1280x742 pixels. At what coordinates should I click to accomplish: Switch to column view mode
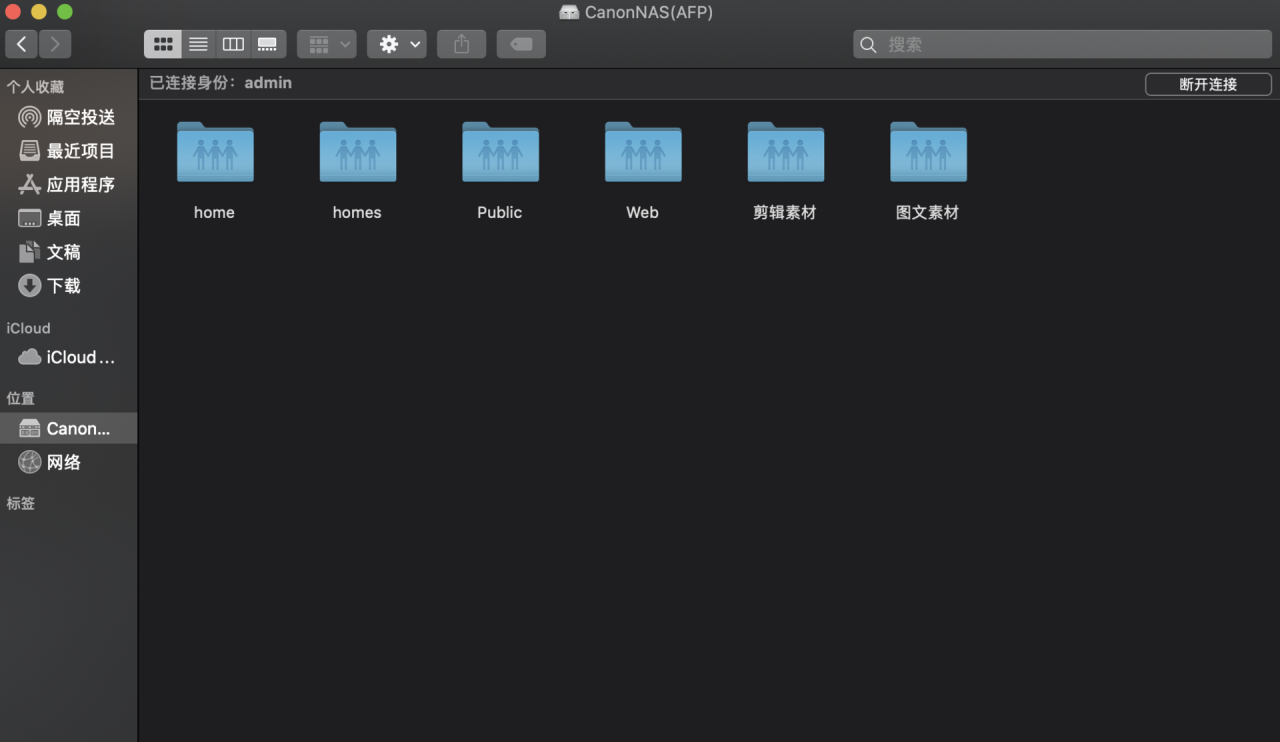tap(233, 44)
